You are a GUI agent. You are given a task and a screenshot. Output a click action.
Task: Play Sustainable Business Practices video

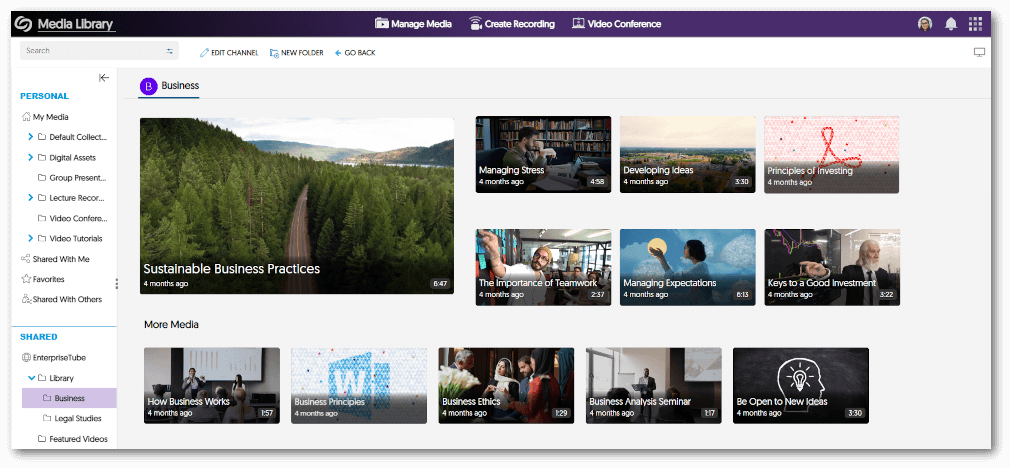(x=297, y=206)
